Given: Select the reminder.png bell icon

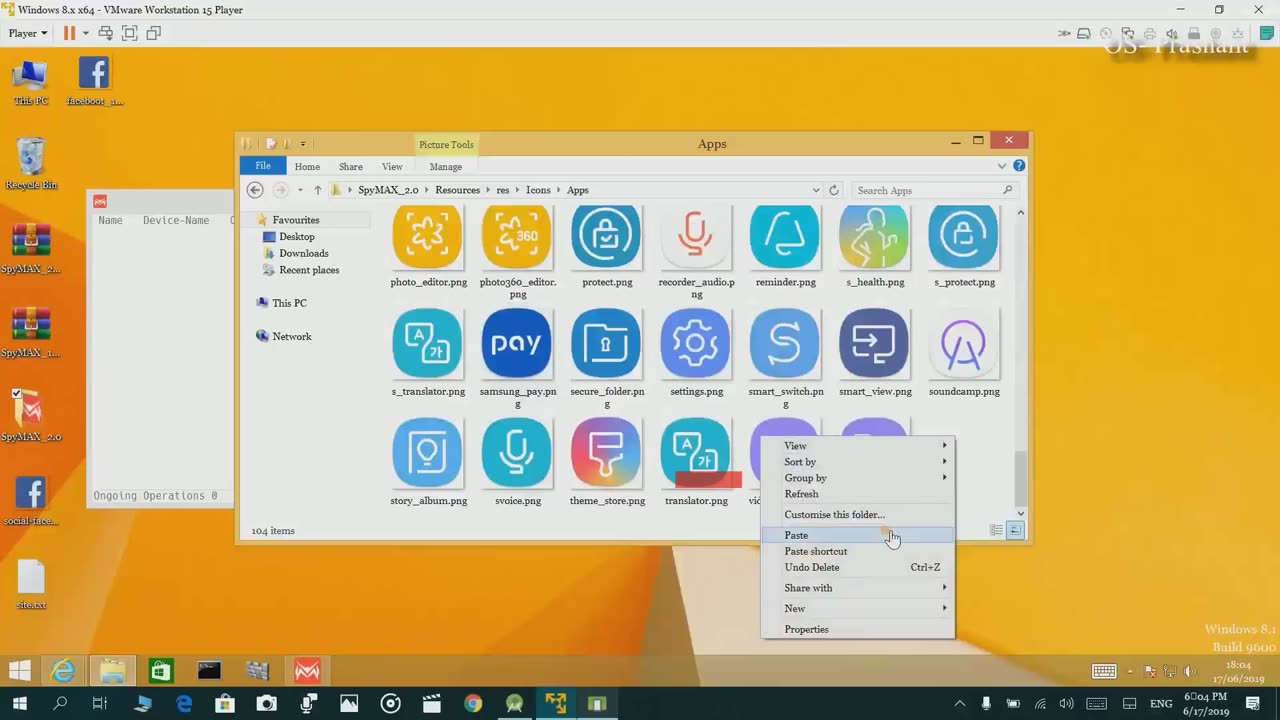Looking at the screenshot, I should (785, 237).
